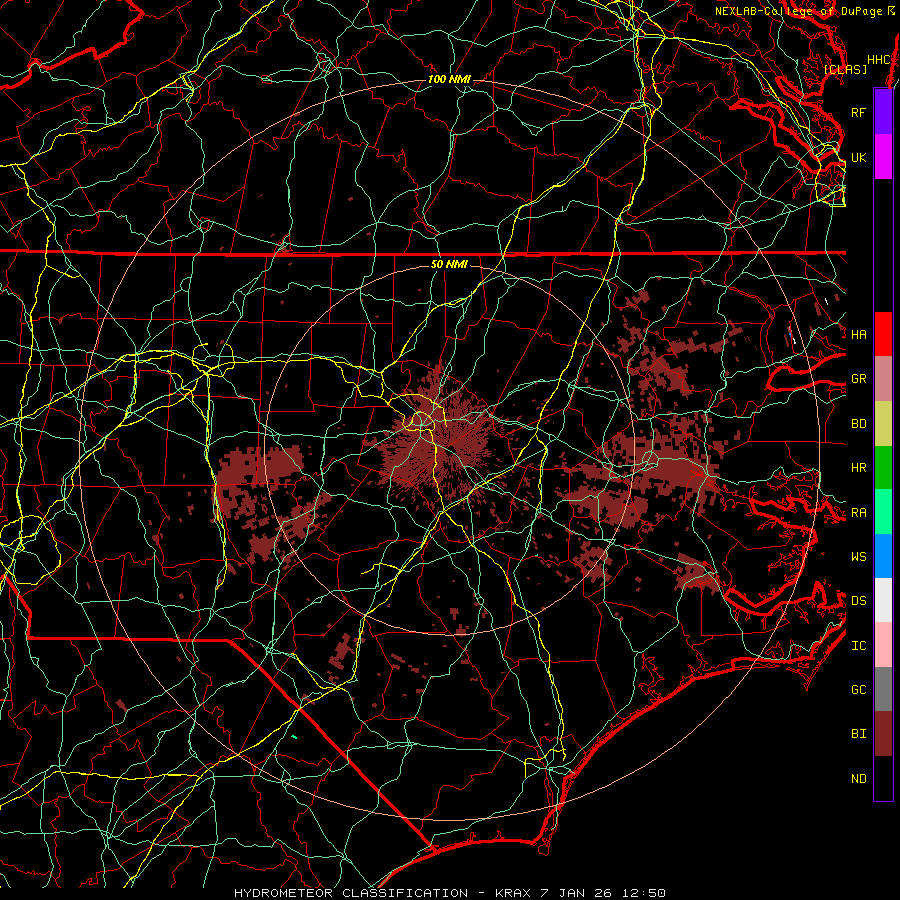Image resolution: width=900 pixels, height=900 pixels.
Task: Click the ND legend label
Action: pos(858,779)
